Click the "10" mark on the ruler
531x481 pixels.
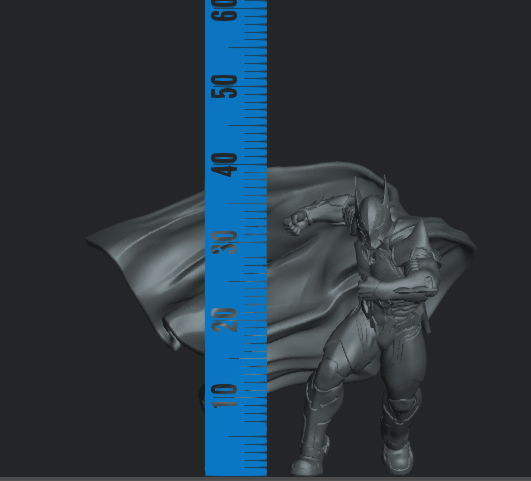pos(224,395)
